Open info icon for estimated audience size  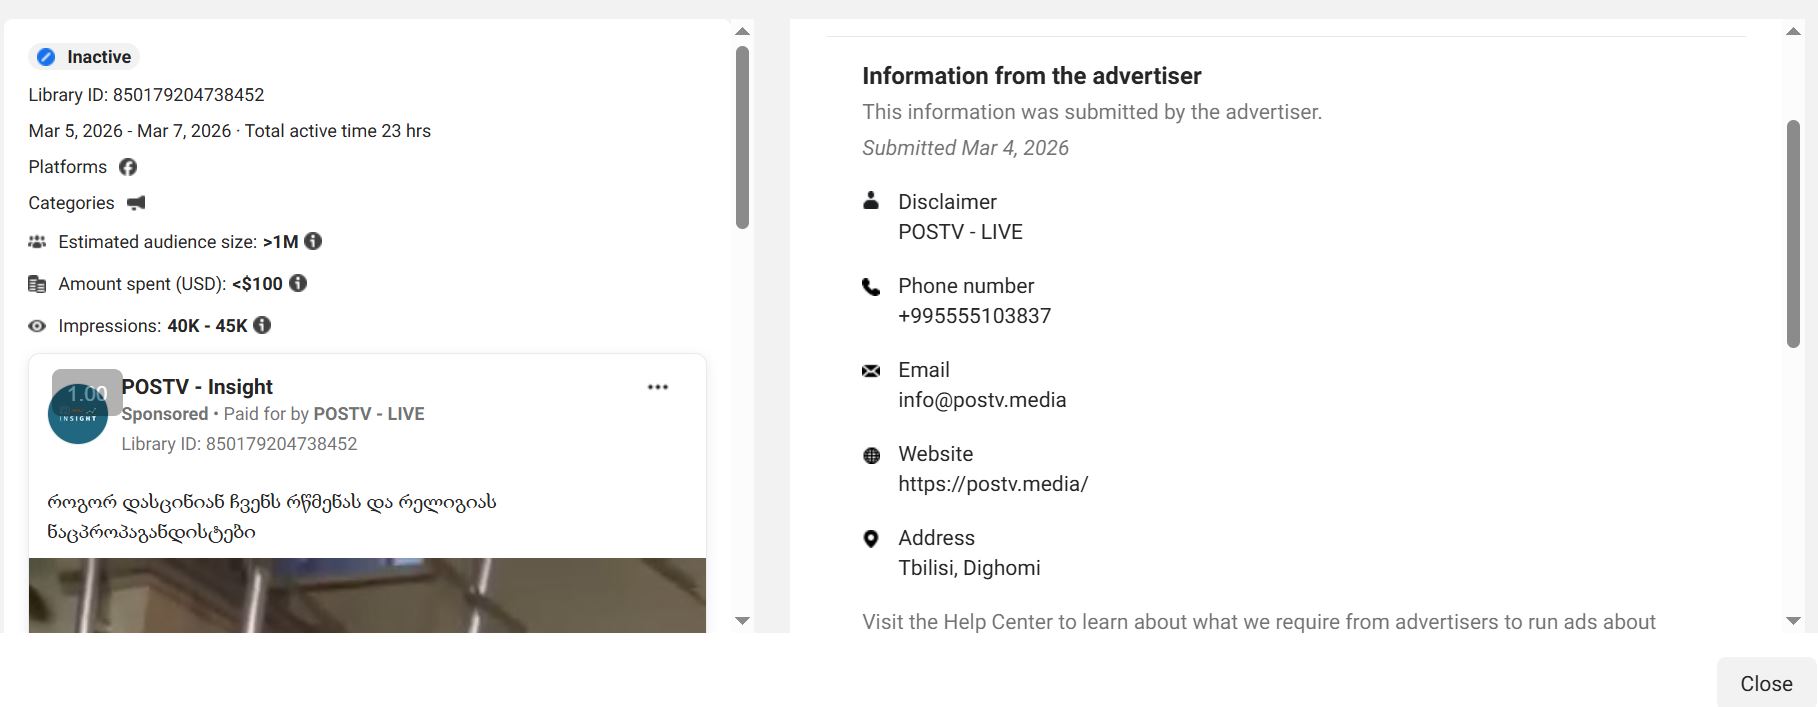tap(313, 241)
